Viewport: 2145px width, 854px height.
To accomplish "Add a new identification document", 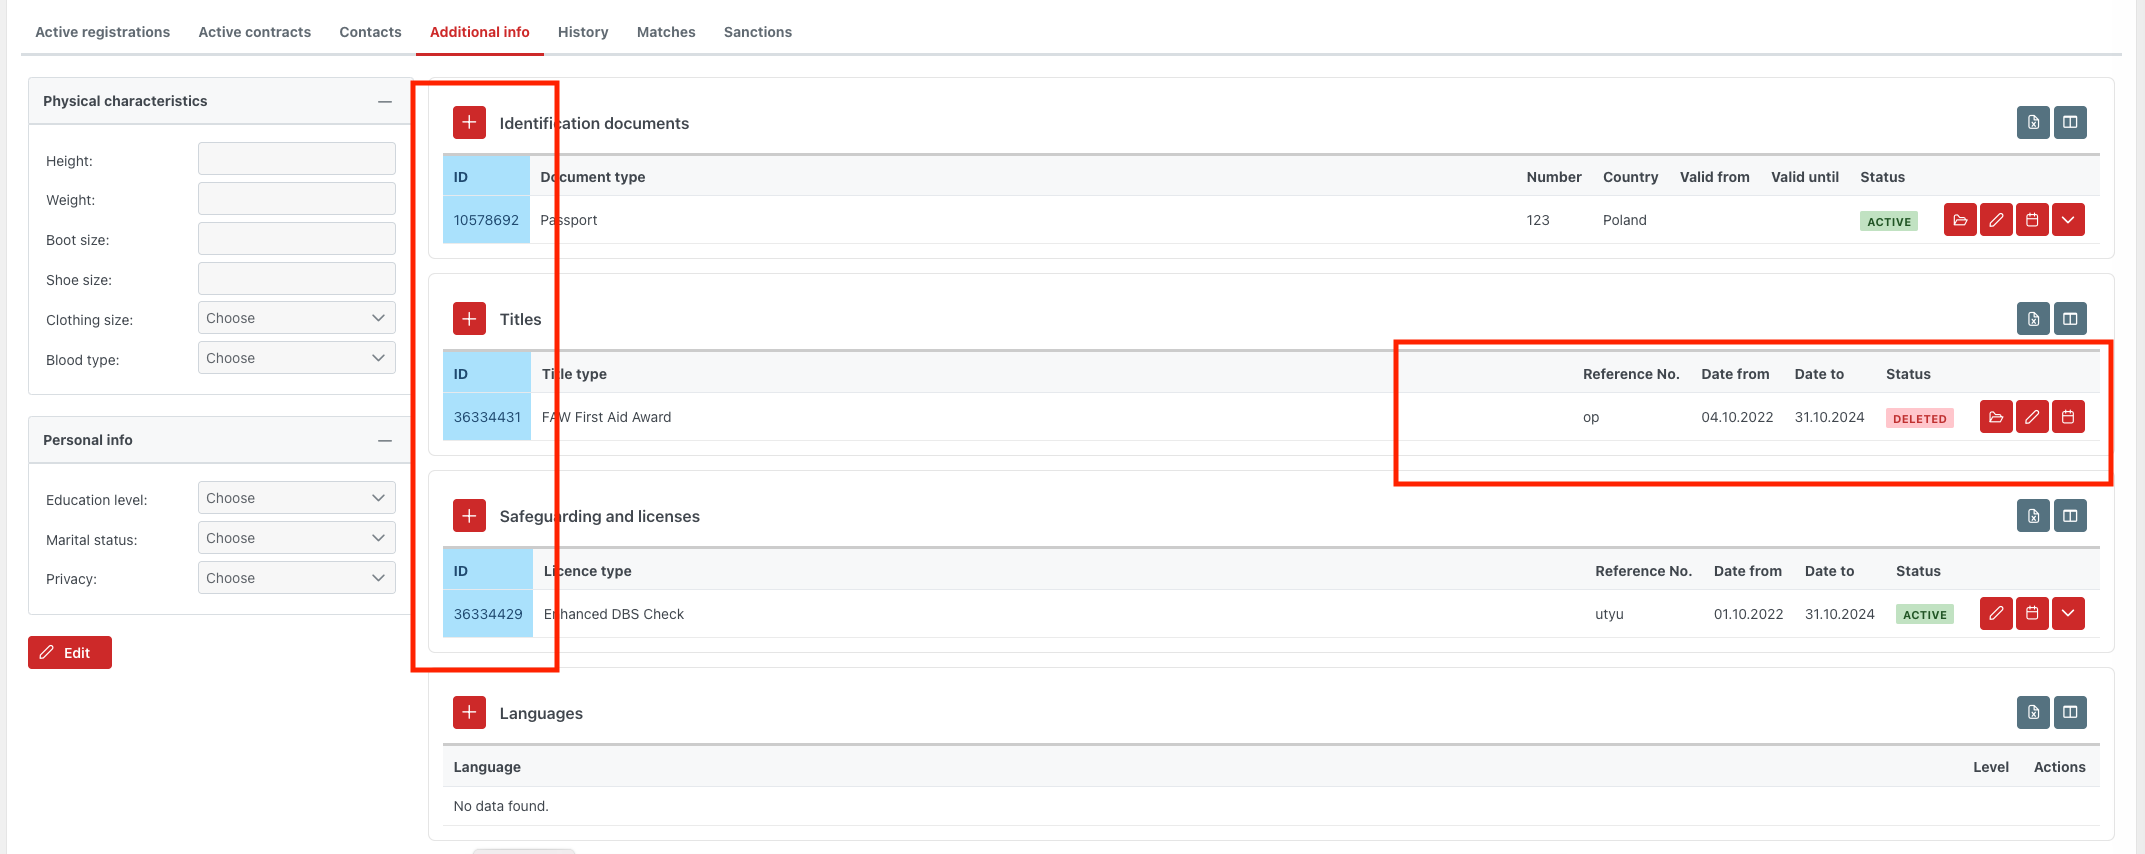I will tap(469, 122).
